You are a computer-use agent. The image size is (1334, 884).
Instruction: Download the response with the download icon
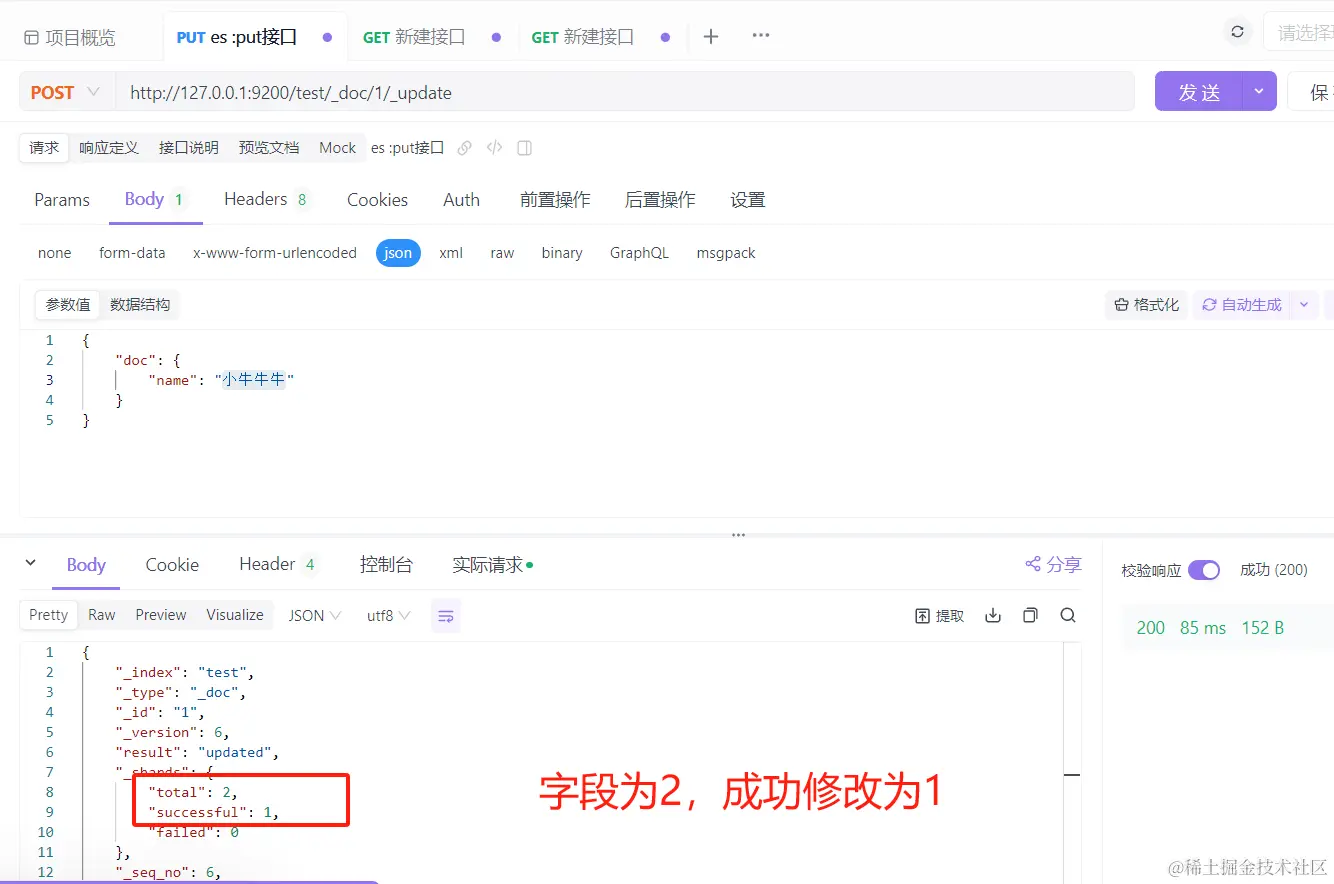(x=993, y=615)
